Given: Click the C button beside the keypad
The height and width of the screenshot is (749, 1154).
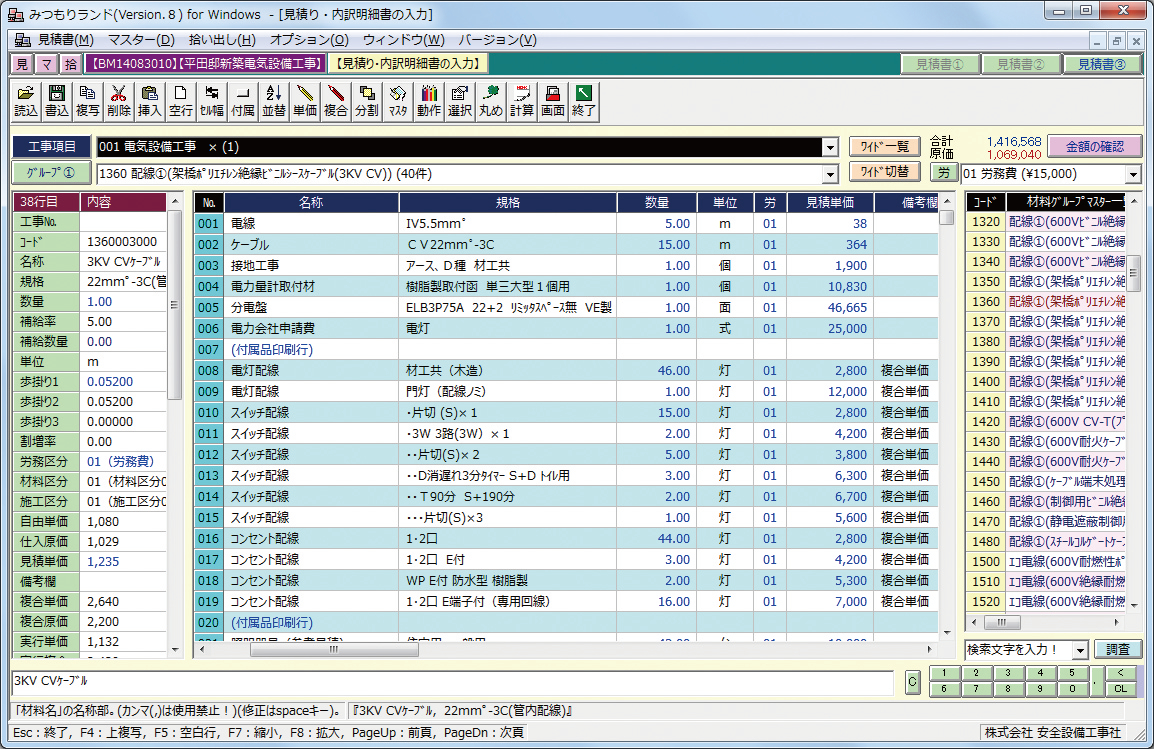Looking at the screenshot, I should pos(912,682).
